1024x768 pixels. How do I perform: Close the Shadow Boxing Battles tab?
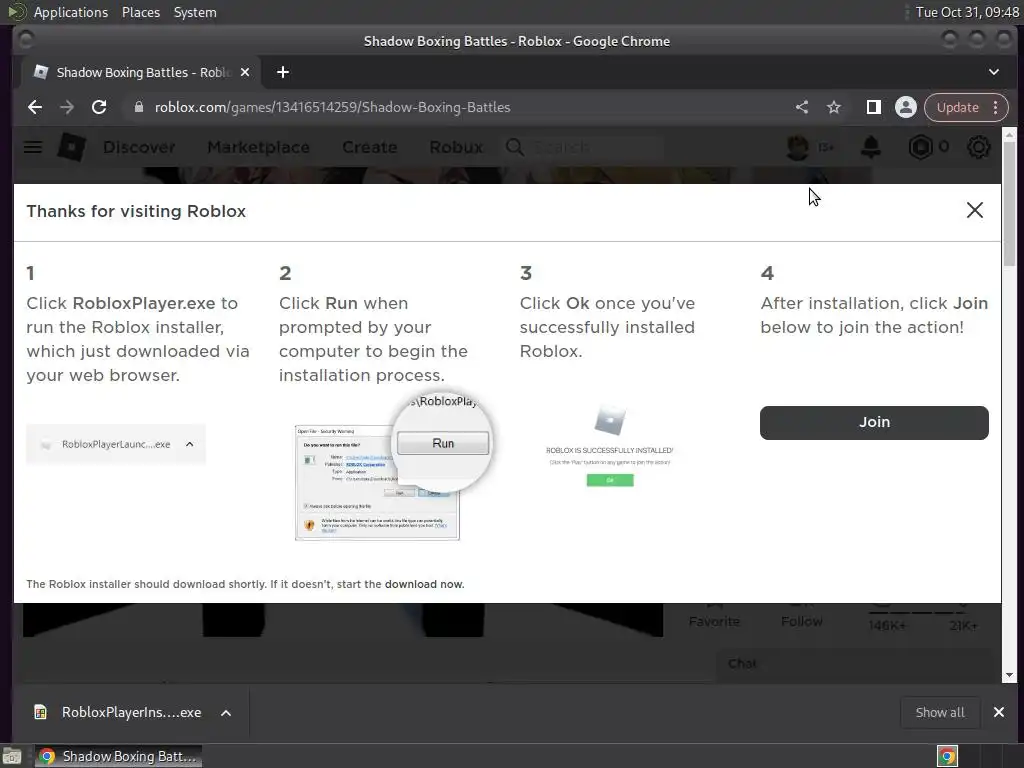click(245, 72)
